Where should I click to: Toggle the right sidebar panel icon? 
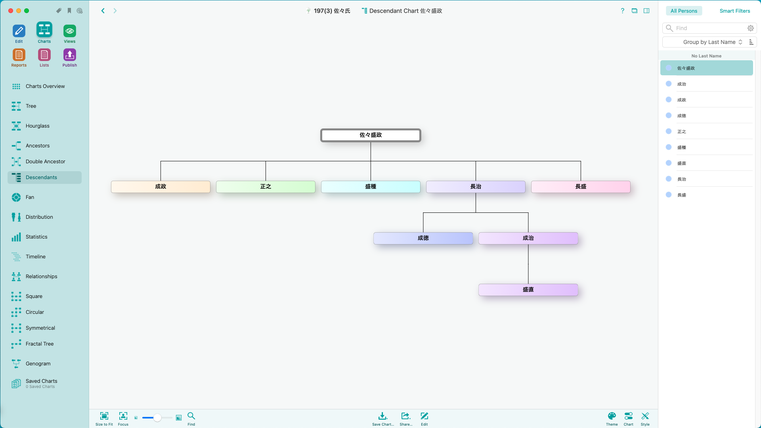click(x=646, y=11)
